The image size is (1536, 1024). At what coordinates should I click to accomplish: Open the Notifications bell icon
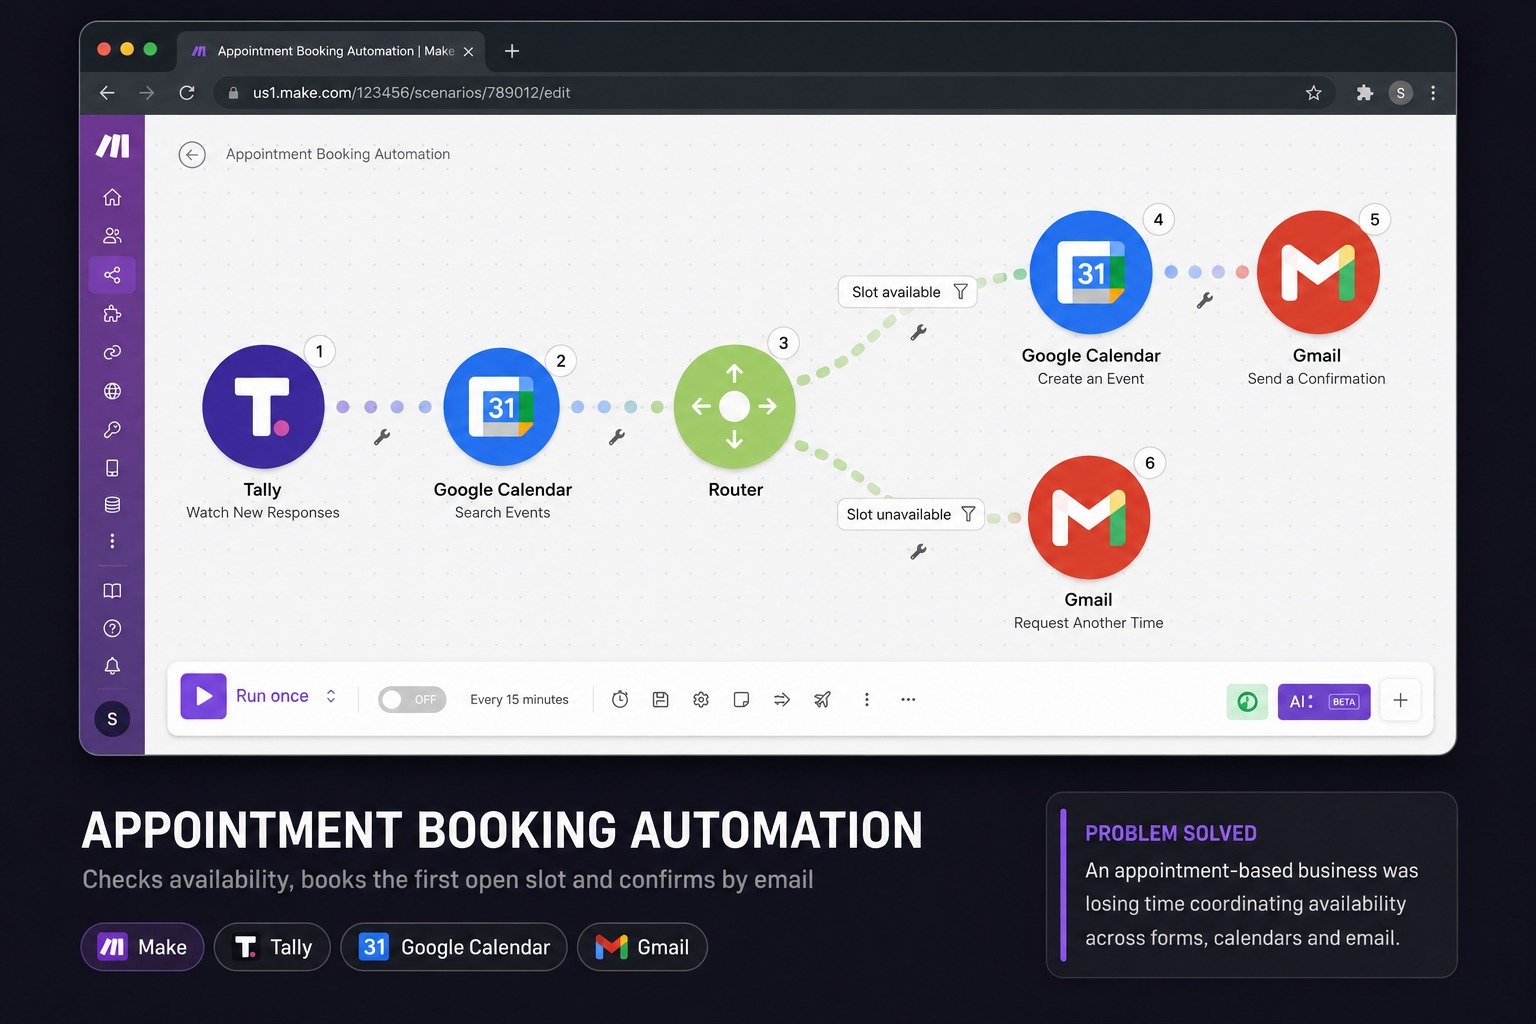click(112, 666)
